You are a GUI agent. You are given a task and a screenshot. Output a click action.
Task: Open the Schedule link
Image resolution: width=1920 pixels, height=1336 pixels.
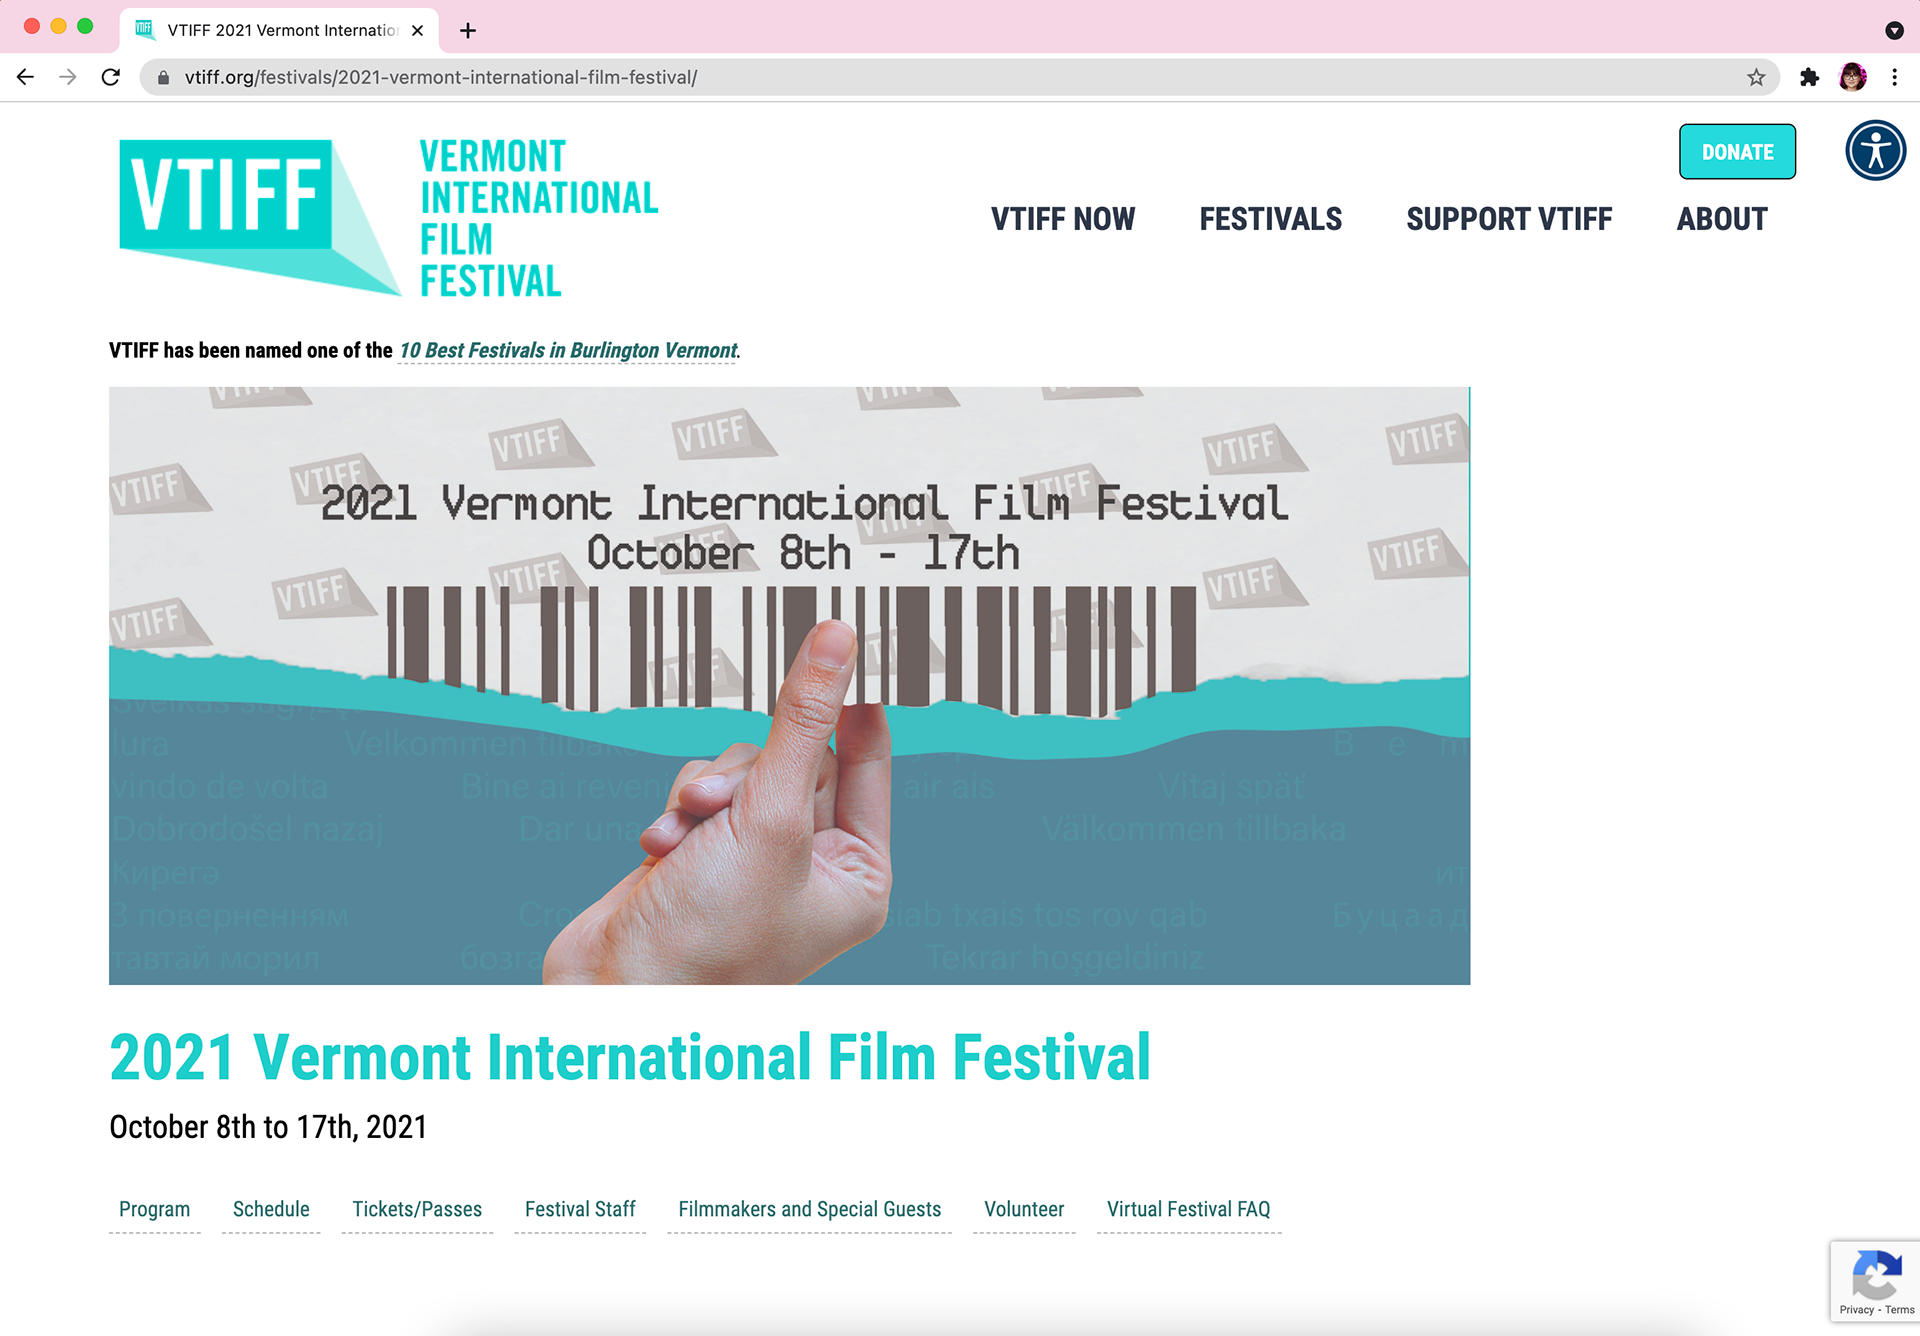(x=271, y=1209)
